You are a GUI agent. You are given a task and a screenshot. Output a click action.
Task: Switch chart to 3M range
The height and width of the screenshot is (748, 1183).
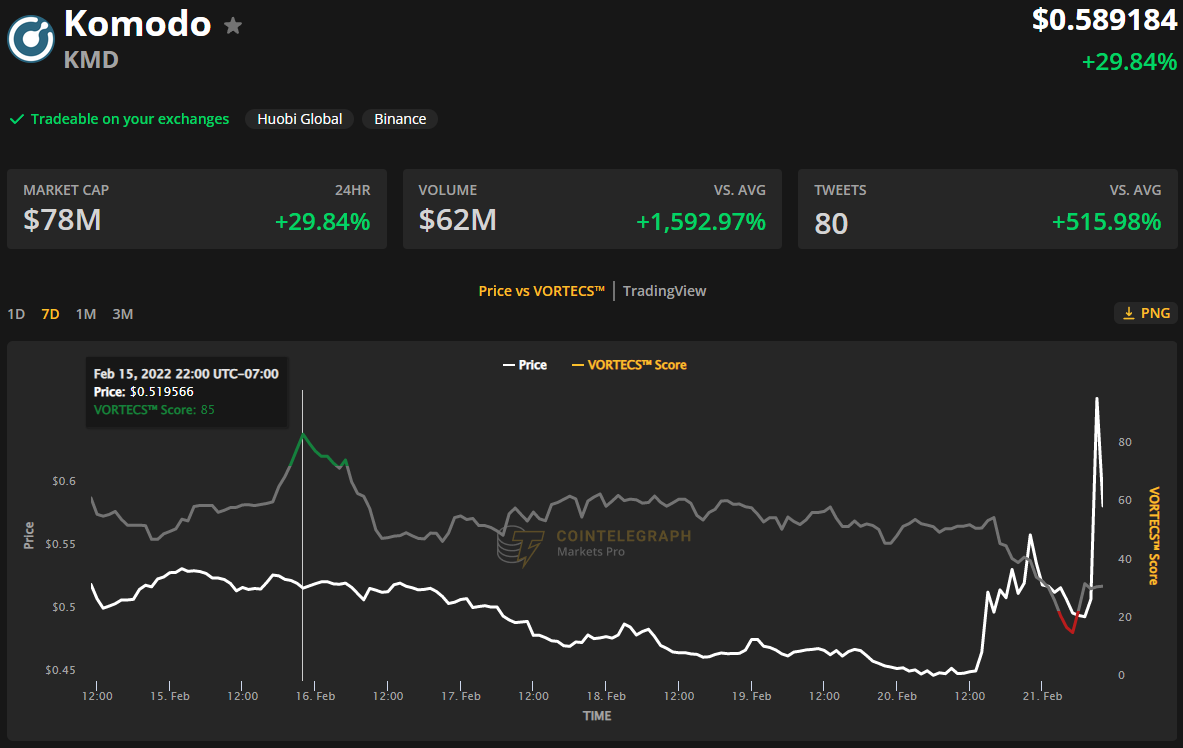[x=122, y=314]
